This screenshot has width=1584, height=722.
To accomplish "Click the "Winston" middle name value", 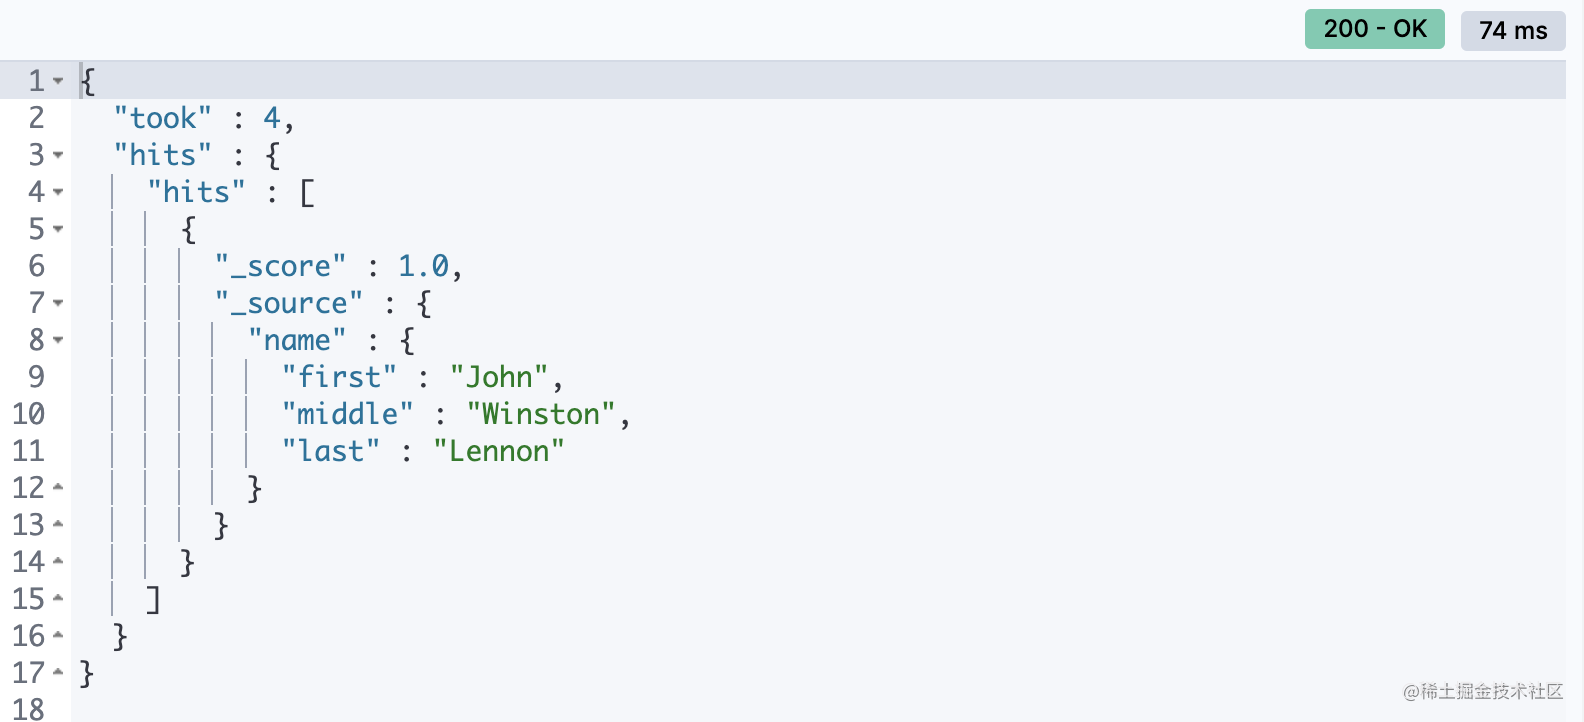I will [x=541, y=414].
